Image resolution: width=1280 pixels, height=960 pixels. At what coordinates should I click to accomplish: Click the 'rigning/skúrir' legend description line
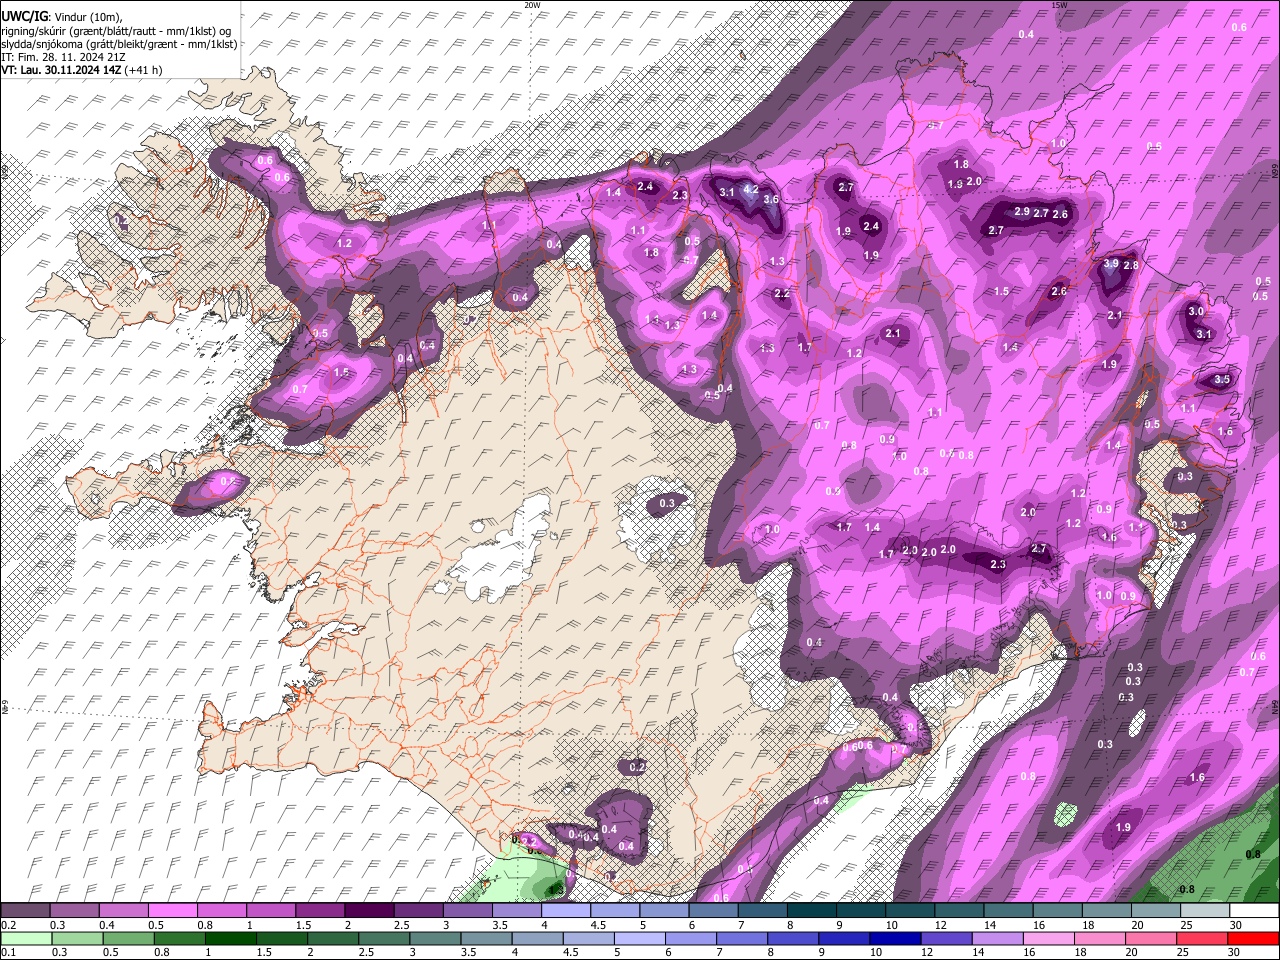point(116,31)
